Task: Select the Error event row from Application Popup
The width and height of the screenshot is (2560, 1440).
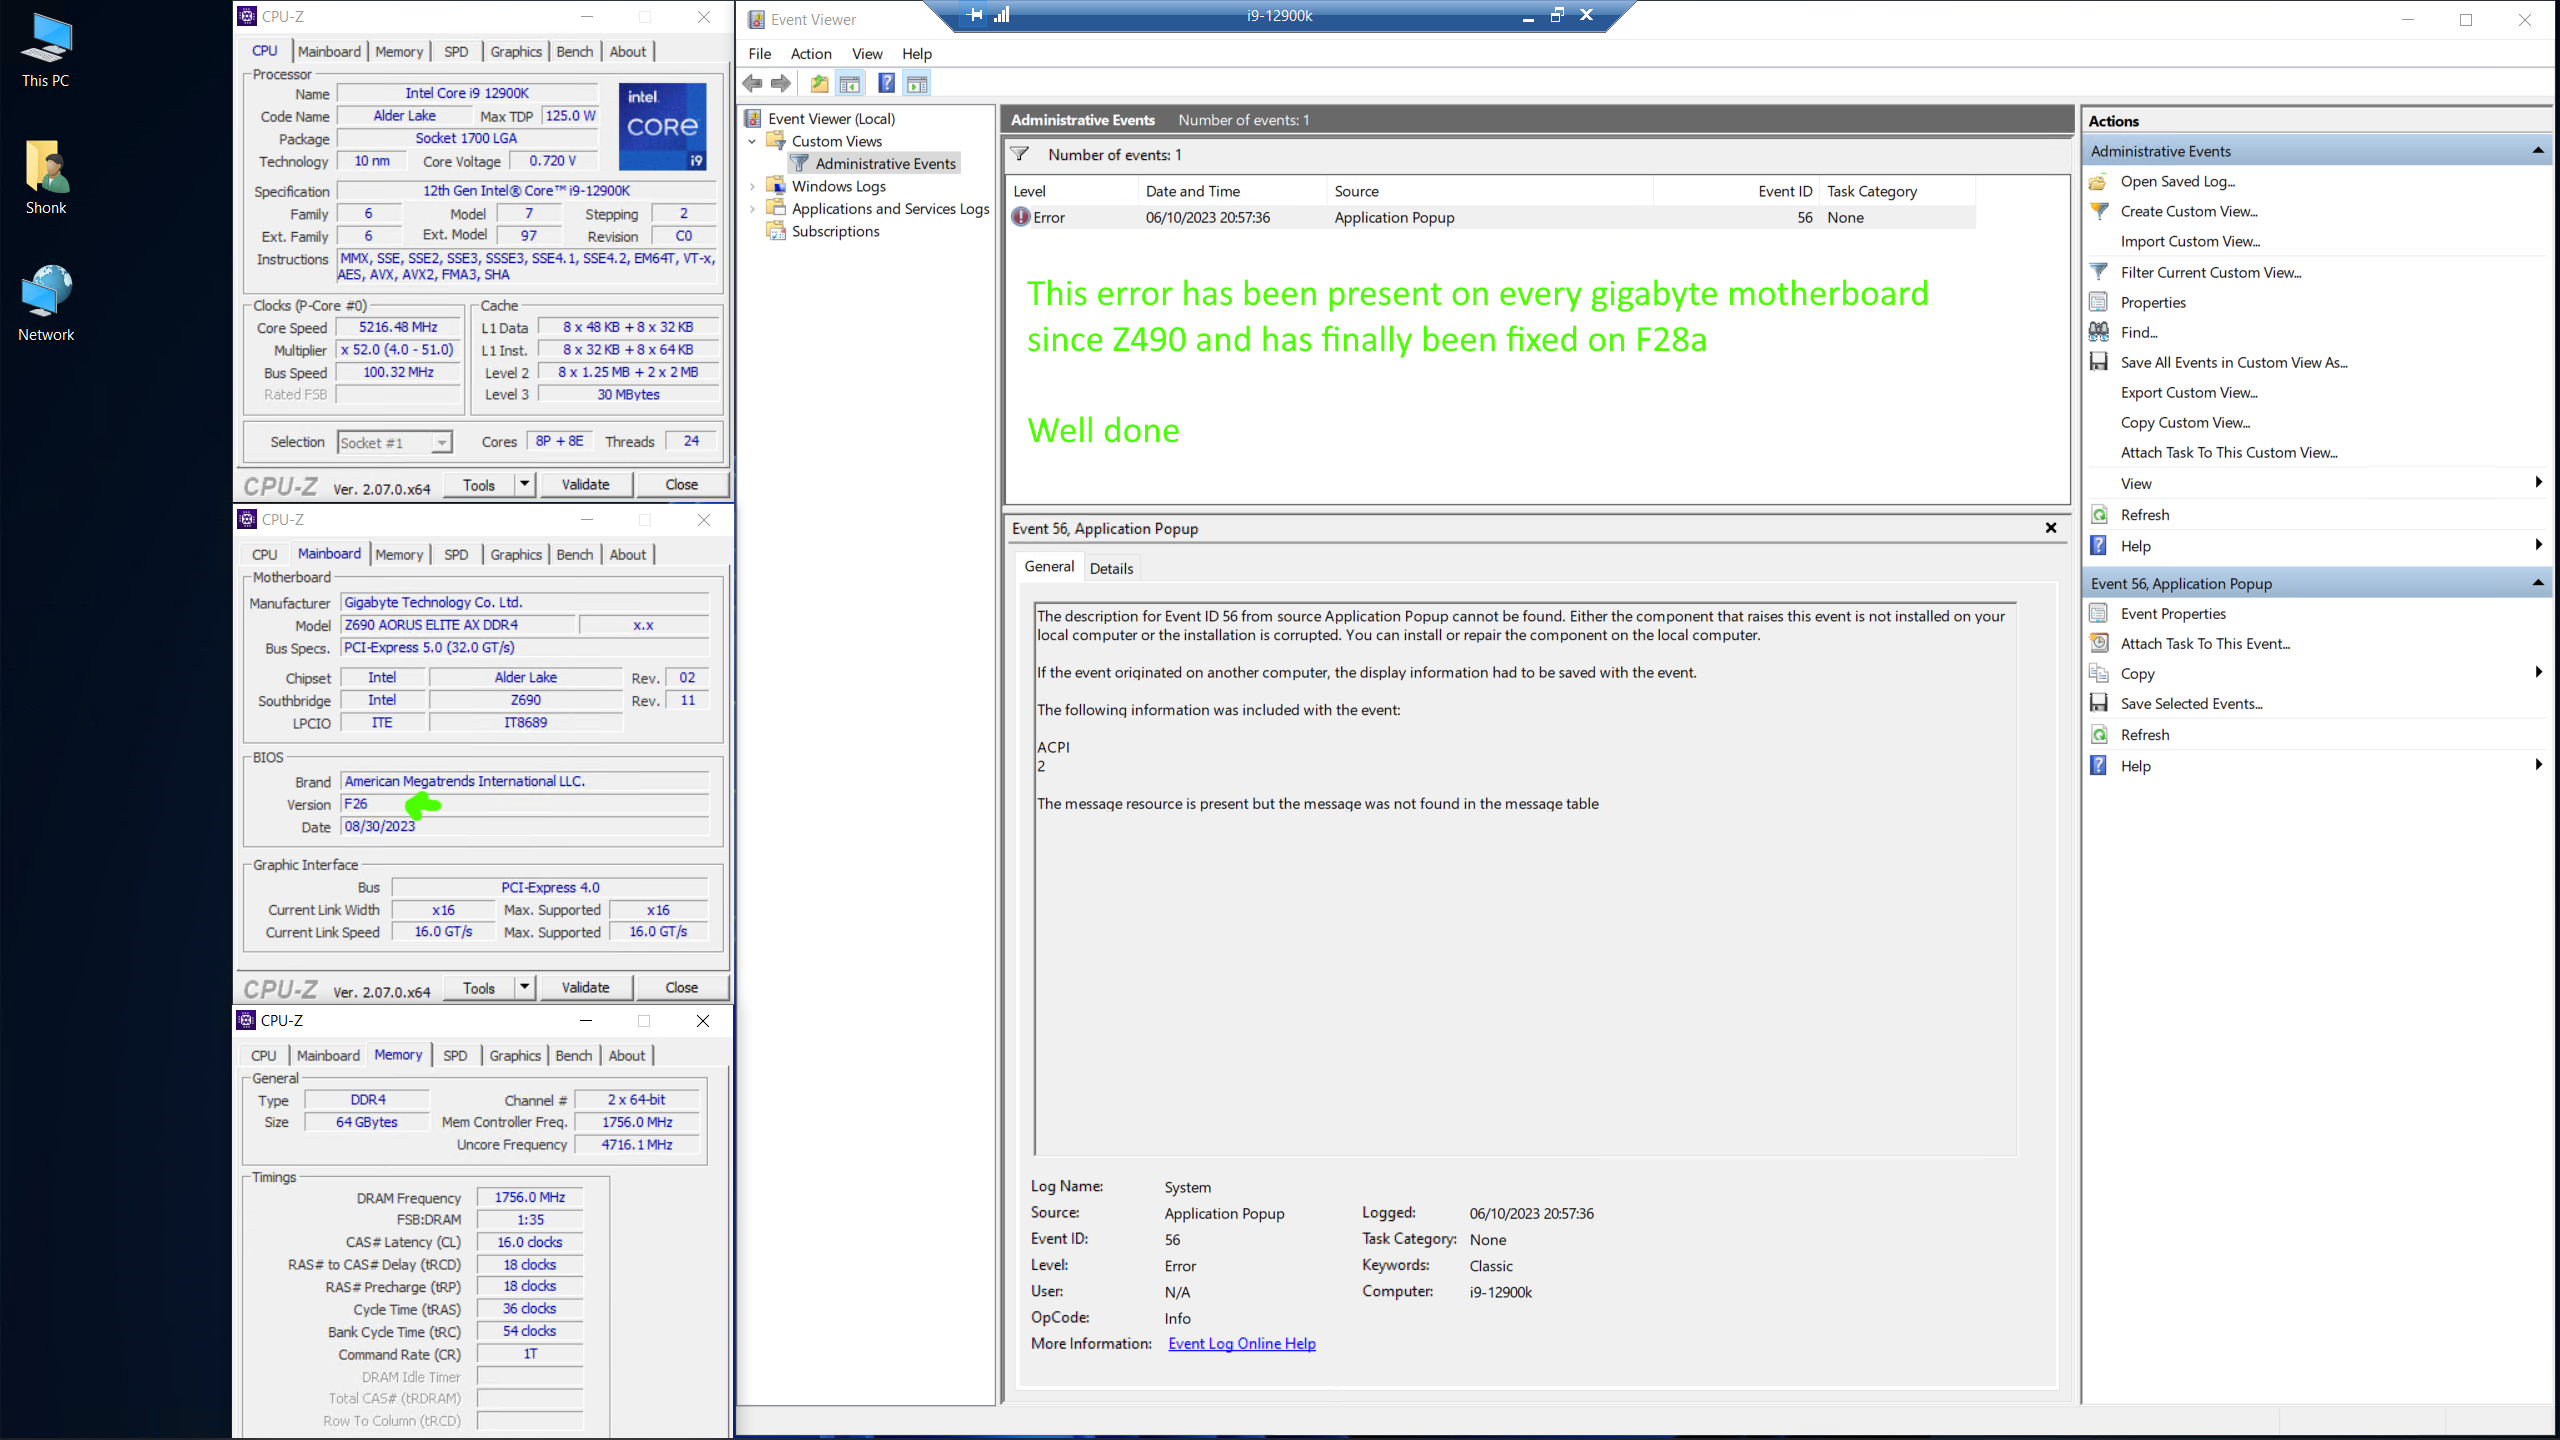Action: click(1491, 217)
